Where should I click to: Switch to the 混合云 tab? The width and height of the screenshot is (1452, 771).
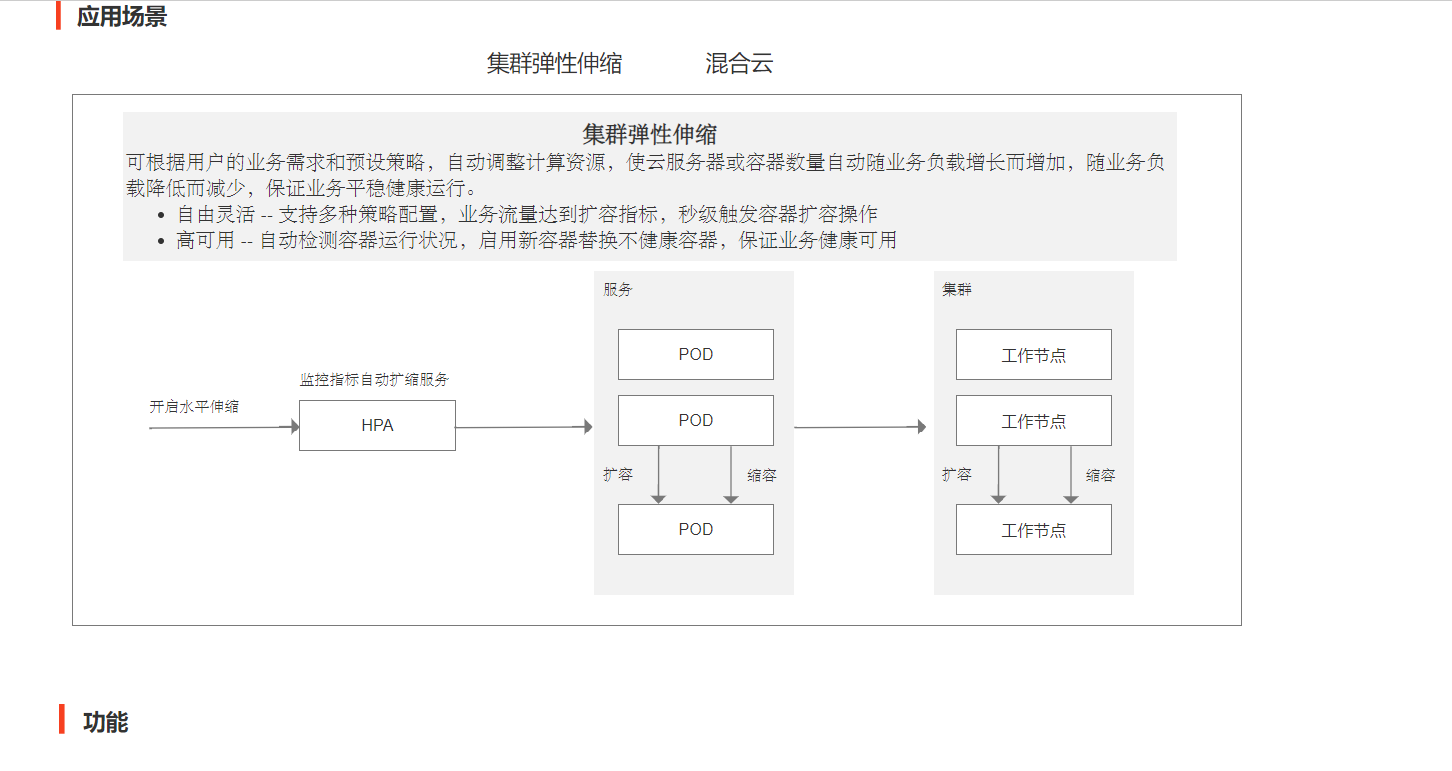coord(739,64)
